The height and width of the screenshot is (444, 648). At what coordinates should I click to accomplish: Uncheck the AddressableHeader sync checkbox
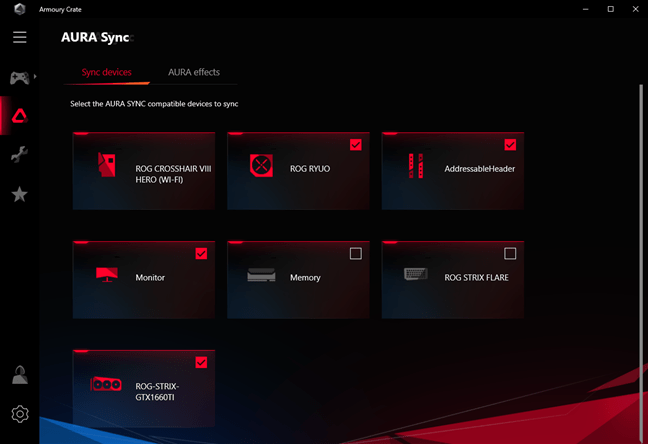(510, 145)
